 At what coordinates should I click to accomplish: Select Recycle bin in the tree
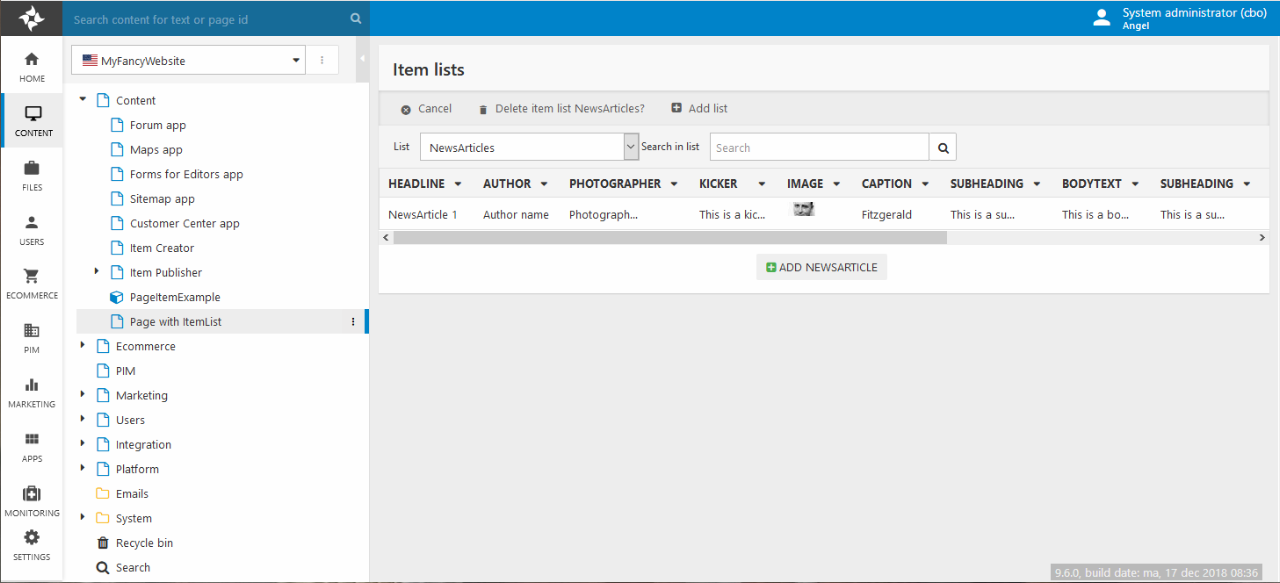(x=144, y=543)
